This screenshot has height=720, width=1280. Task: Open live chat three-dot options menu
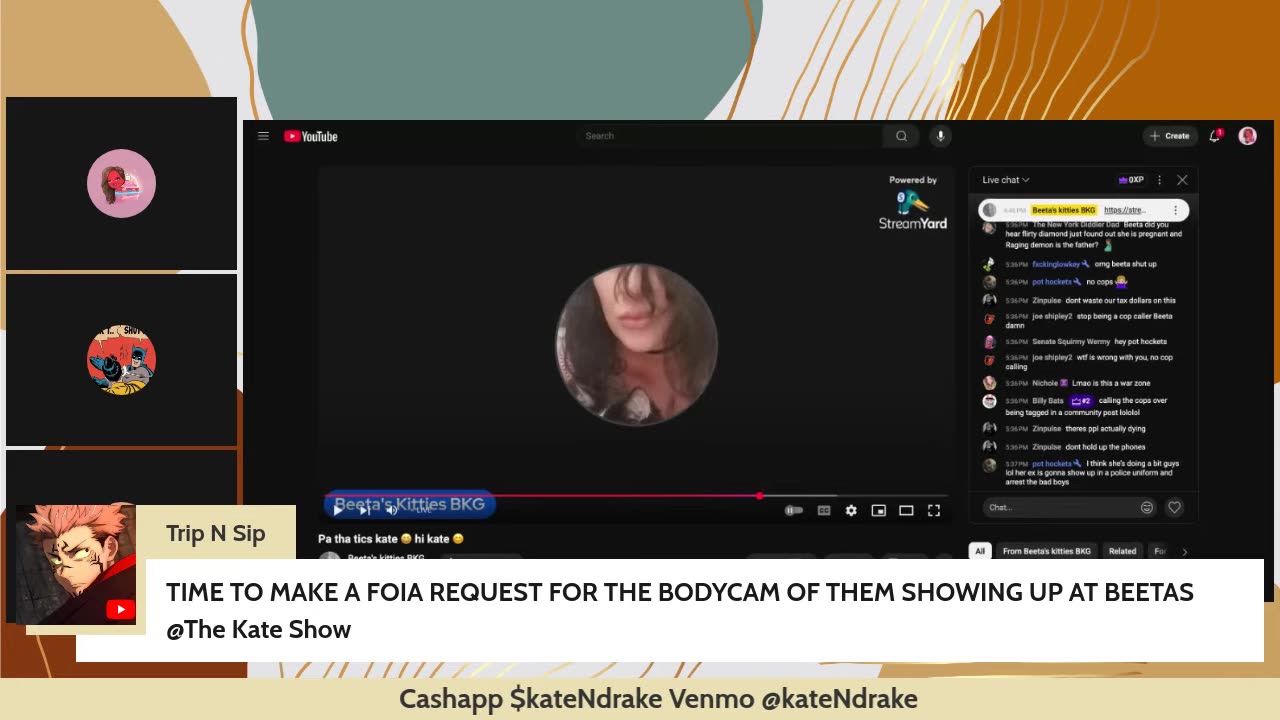(x=1159, y=180)
